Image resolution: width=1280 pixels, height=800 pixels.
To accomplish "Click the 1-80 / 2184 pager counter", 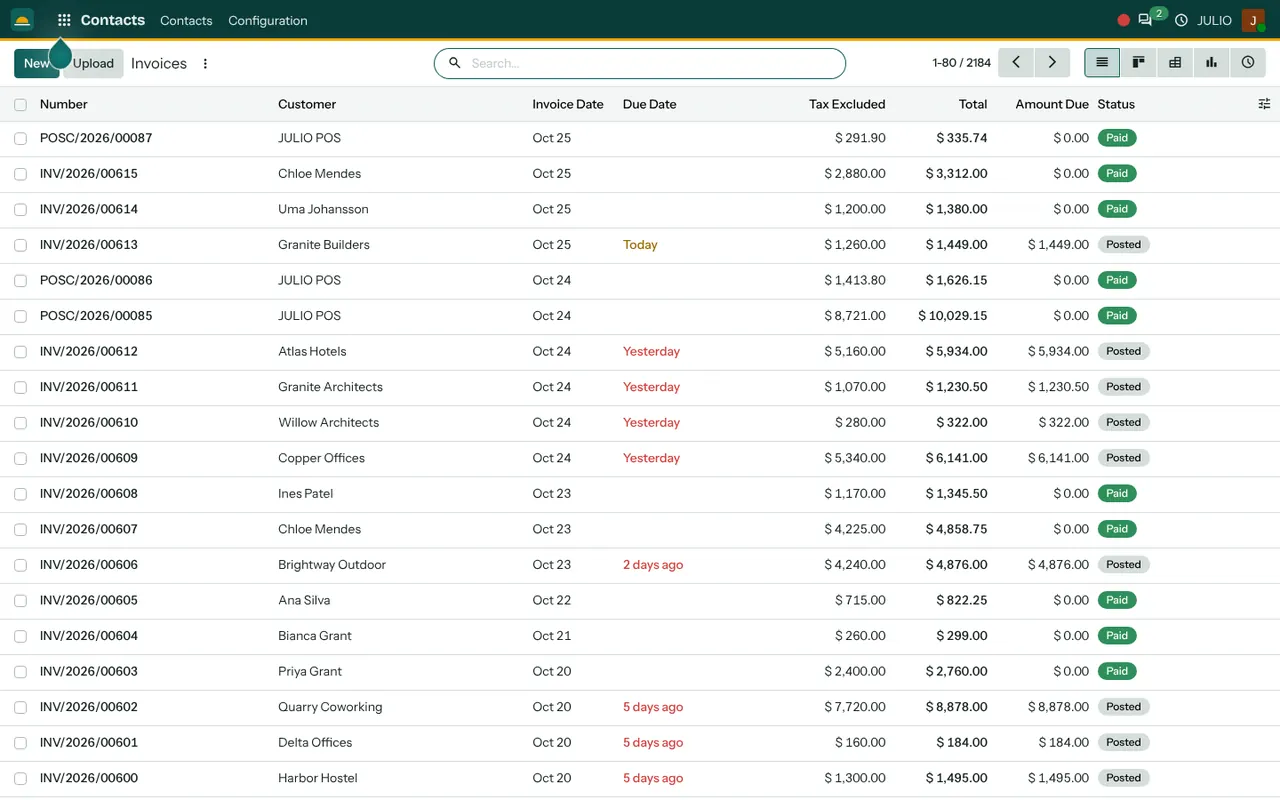I will point(961,63).
